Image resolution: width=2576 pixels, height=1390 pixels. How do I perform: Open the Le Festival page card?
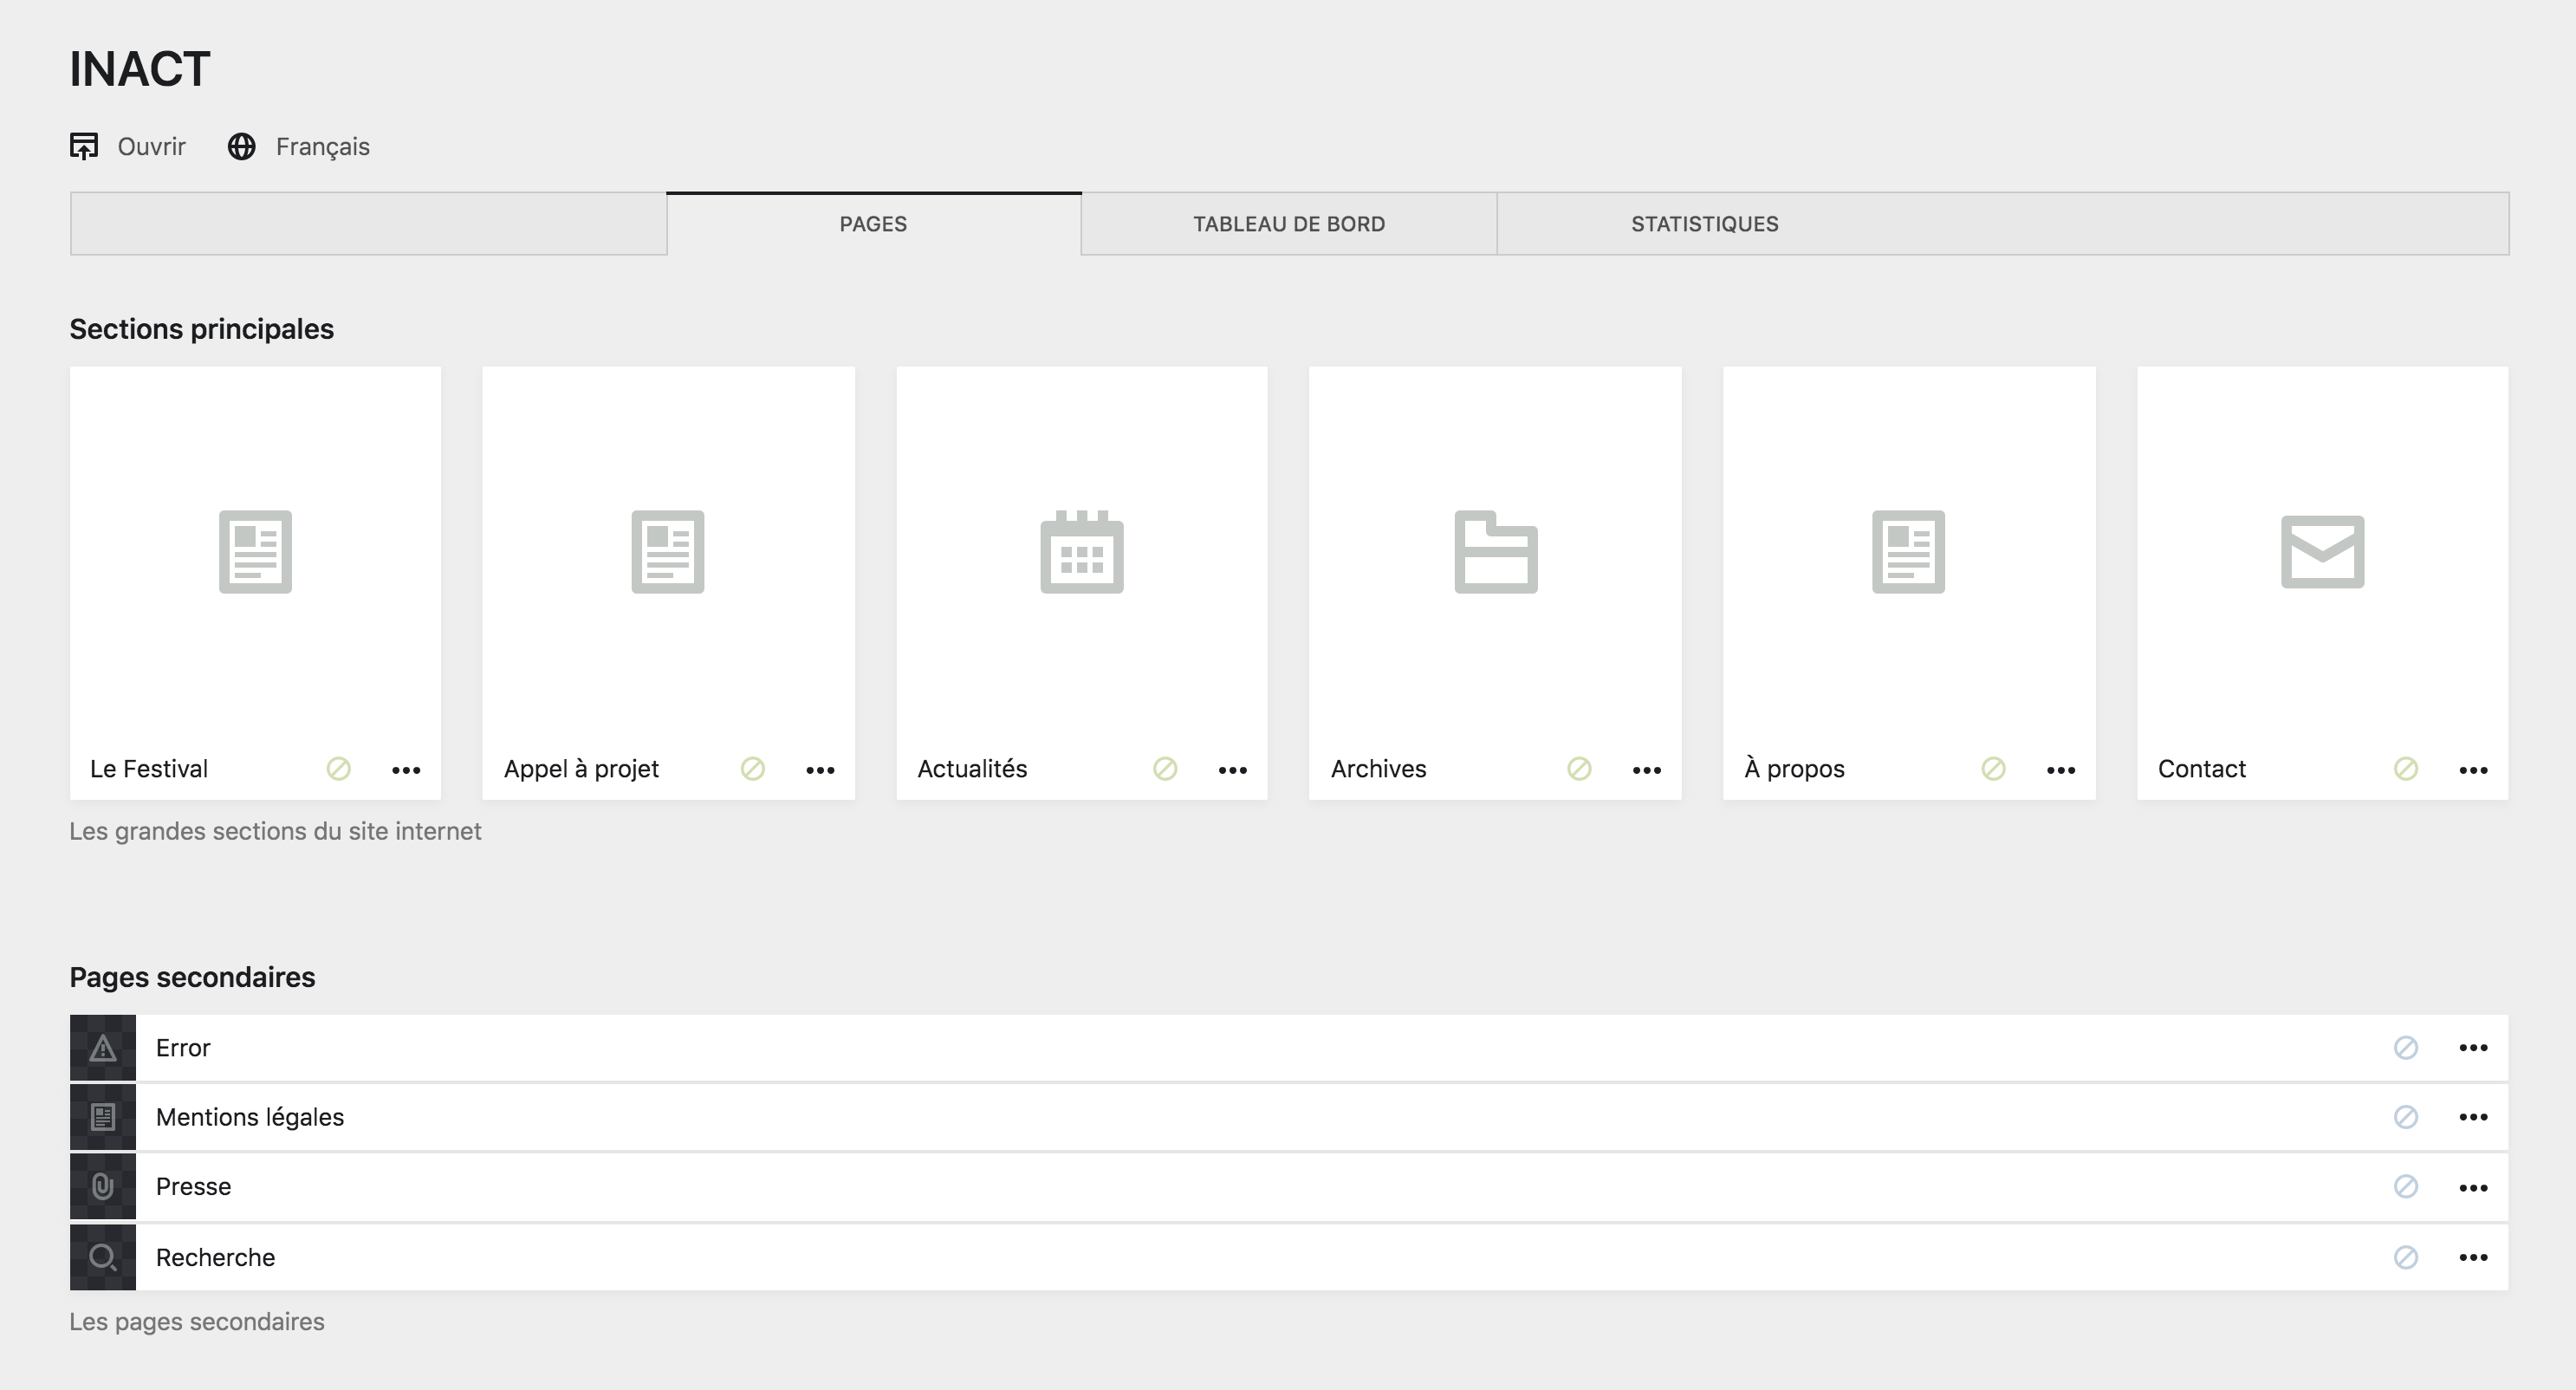(x=255, y=552)
